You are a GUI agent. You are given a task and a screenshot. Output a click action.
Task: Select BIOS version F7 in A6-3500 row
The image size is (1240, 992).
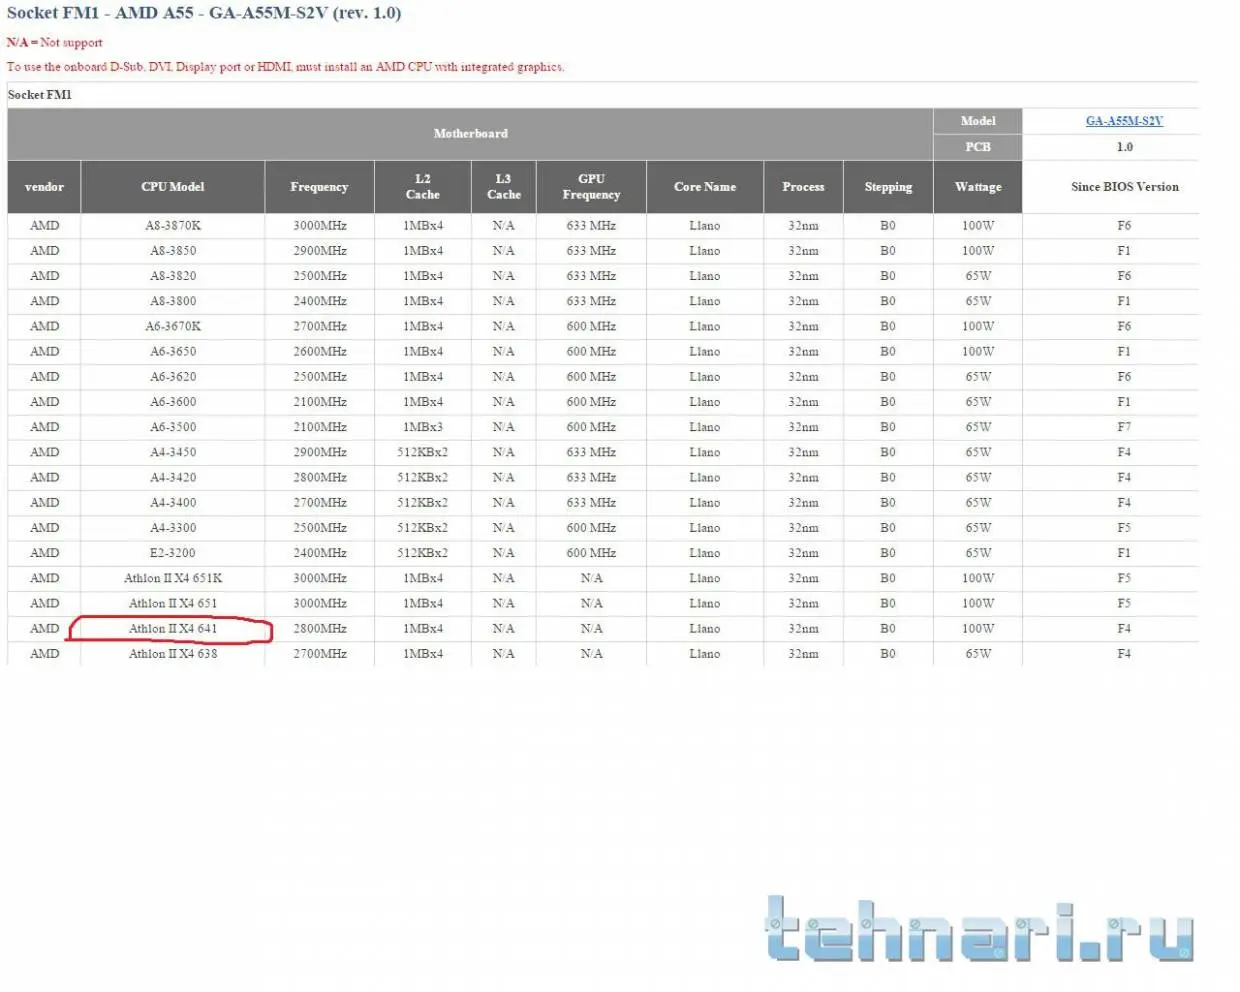[1125, 427]
